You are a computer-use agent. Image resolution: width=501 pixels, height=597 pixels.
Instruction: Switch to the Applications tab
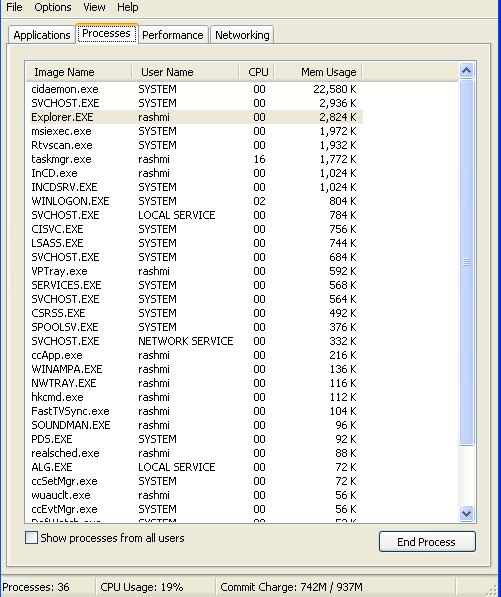pyautogui.click(x=42, y=35)
